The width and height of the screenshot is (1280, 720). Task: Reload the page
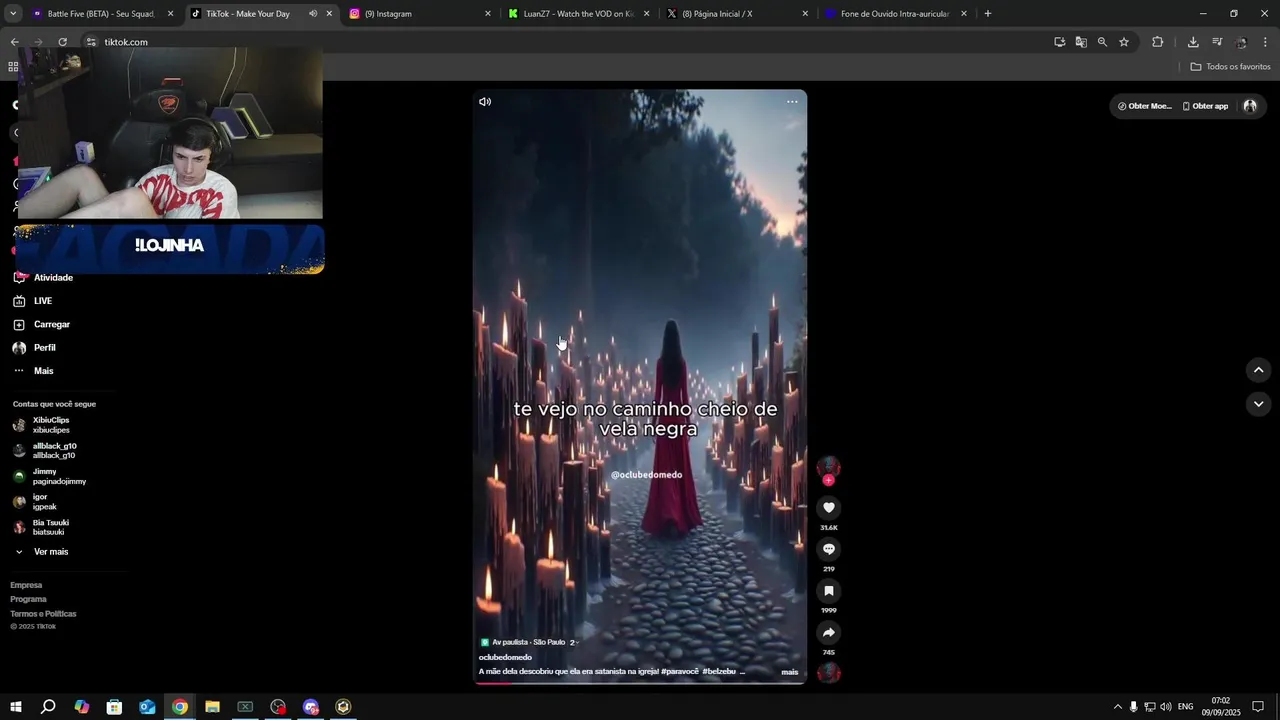click(x=62, y=42)
